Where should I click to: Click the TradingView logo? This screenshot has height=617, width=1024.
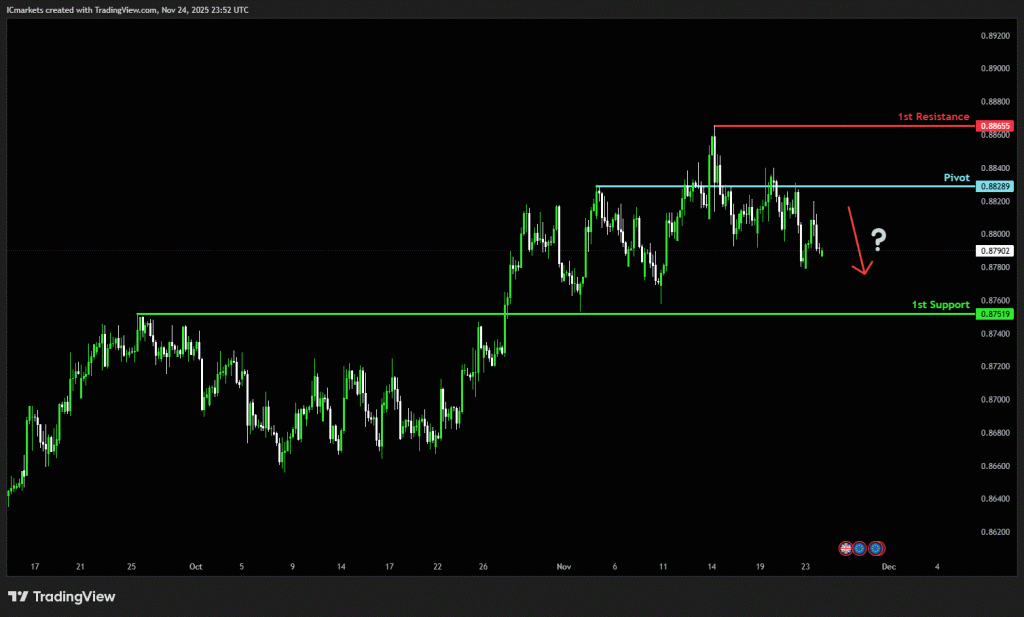point(62,597)
